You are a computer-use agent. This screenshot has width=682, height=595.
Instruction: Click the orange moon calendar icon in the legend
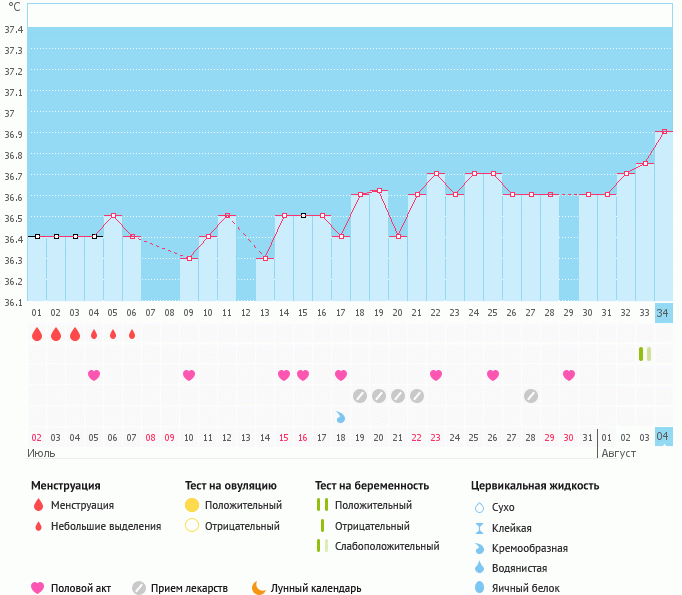click(x=259, y=588)
